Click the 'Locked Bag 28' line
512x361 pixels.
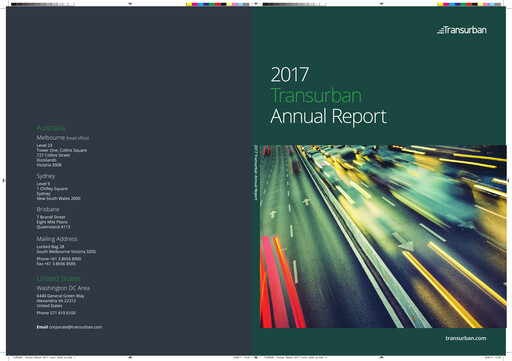click(x=50, y=247)
